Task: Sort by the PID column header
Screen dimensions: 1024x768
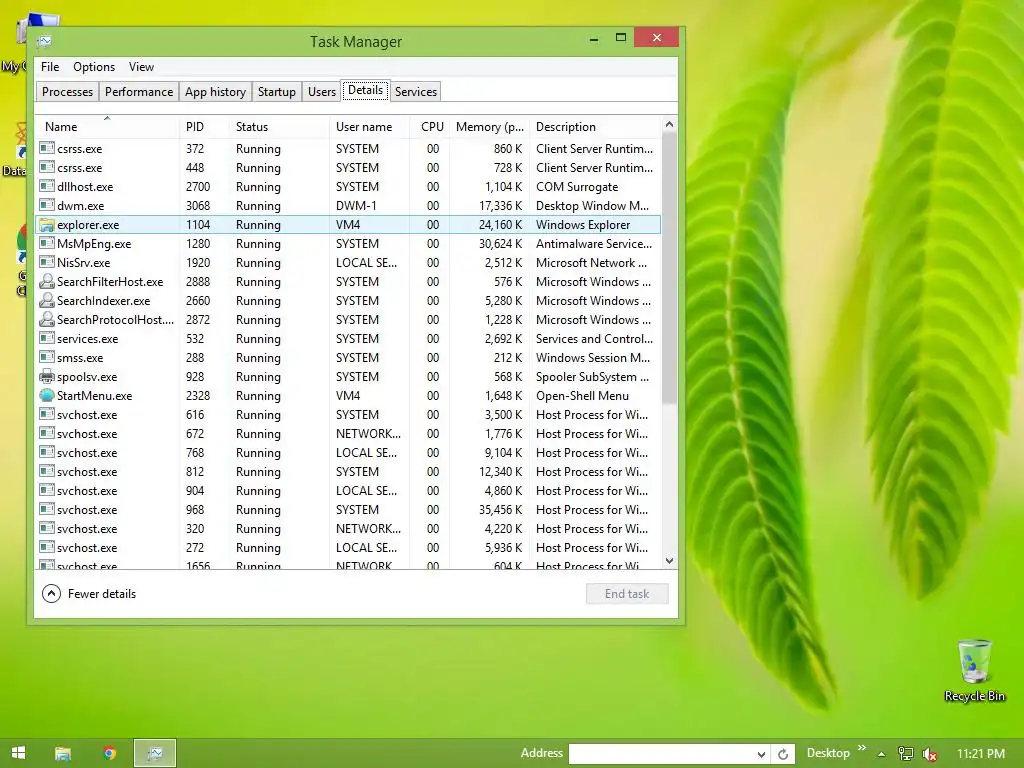Action: 204,127
